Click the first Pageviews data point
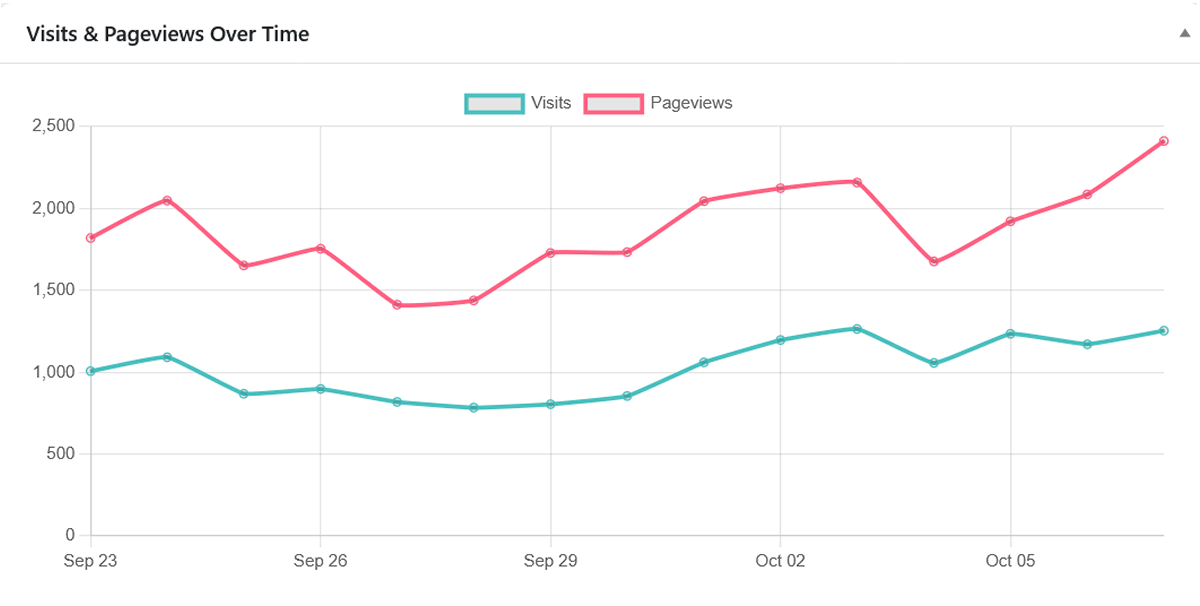This screenshot has height=606, width=1200. pyautogui.click(x=90, y=238)
